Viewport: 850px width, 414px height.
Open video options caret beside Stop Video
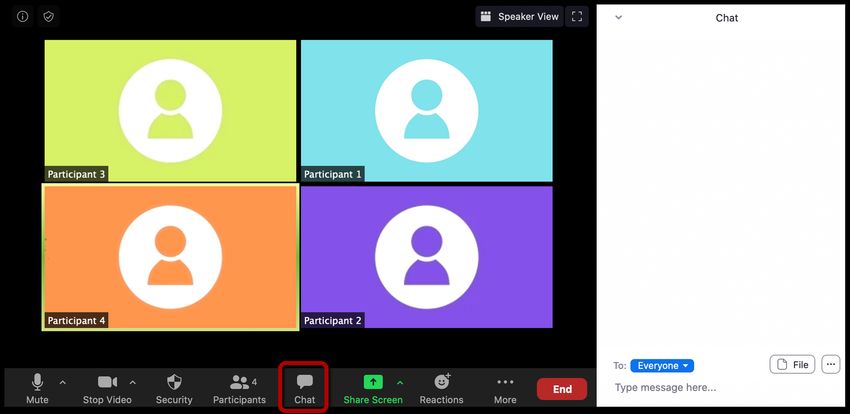(x=133, y=383)
